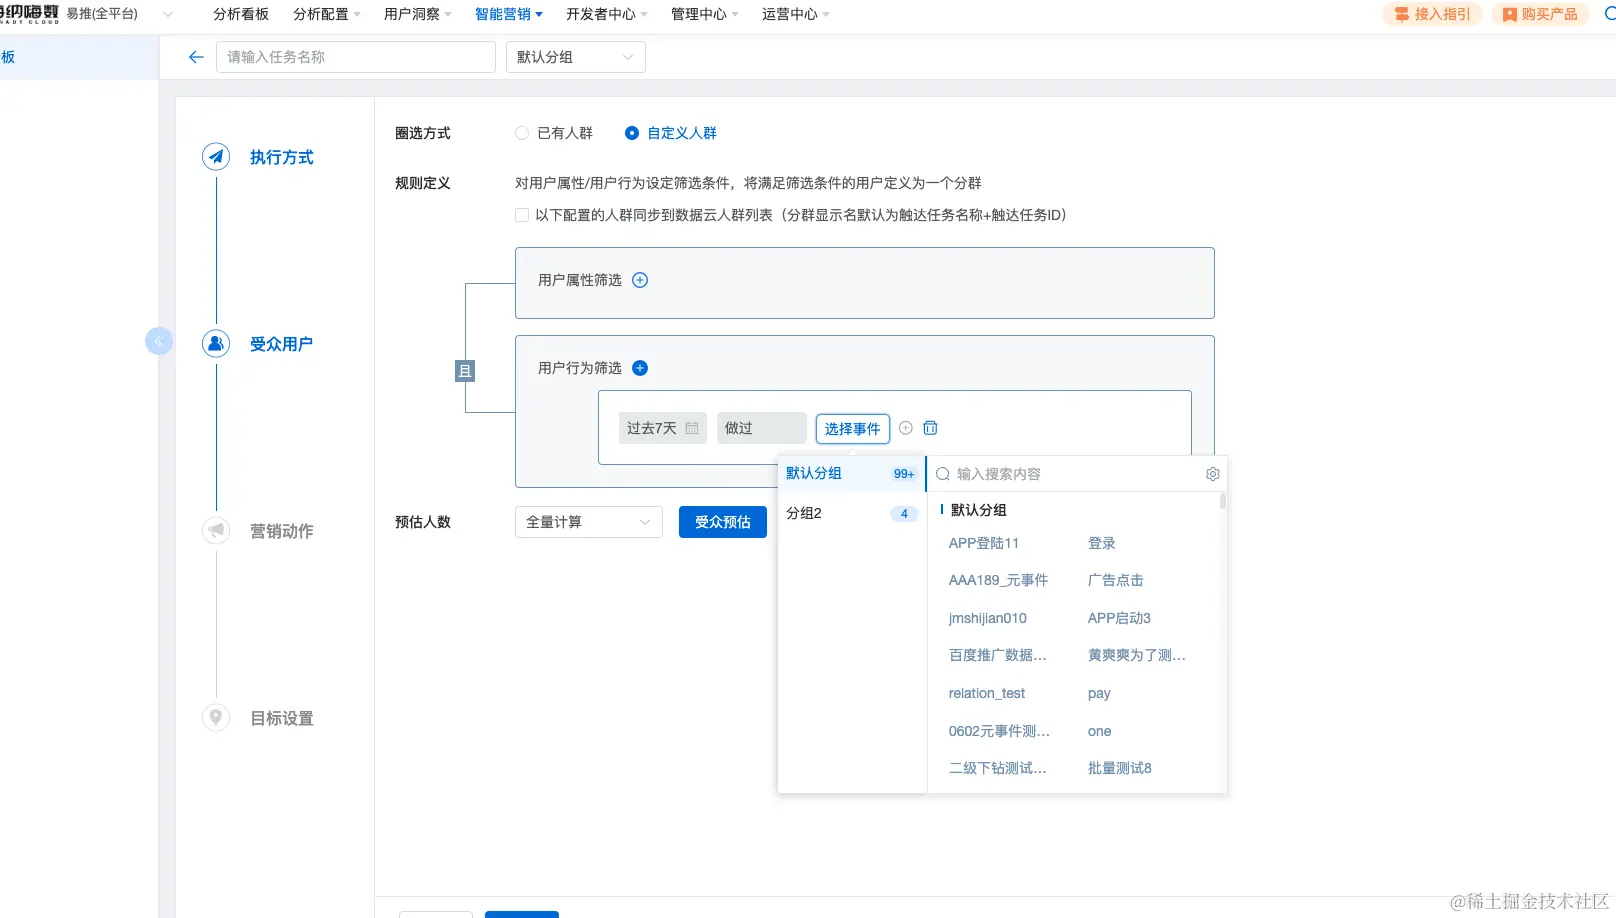
Task: Choose the 百度推广数据... event
Action: point(998,655)
